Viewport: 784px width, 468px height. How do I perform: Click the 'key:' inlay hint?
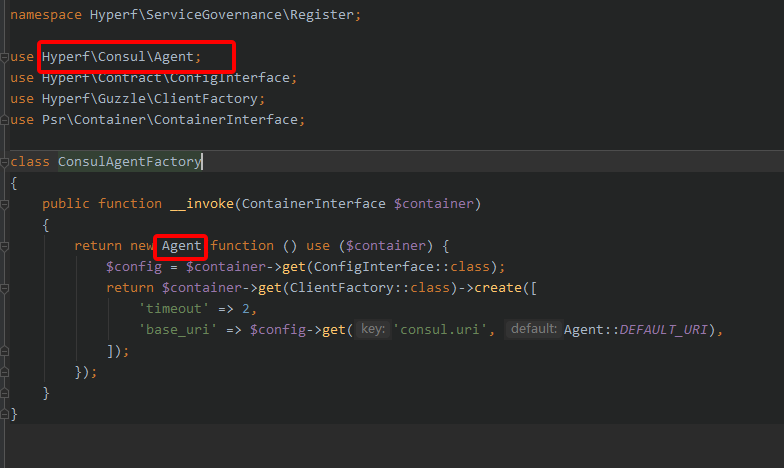pyautogui.click(x=373, y=329)
